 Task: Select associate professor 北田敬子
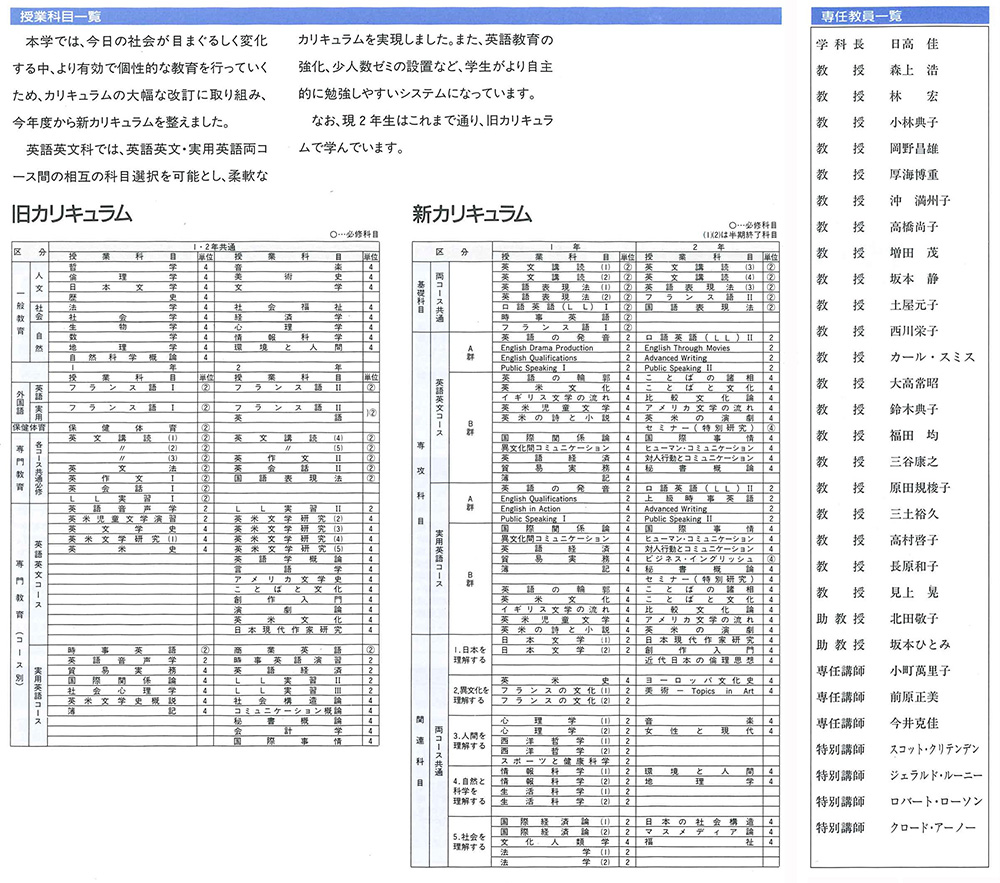[914, 619]
